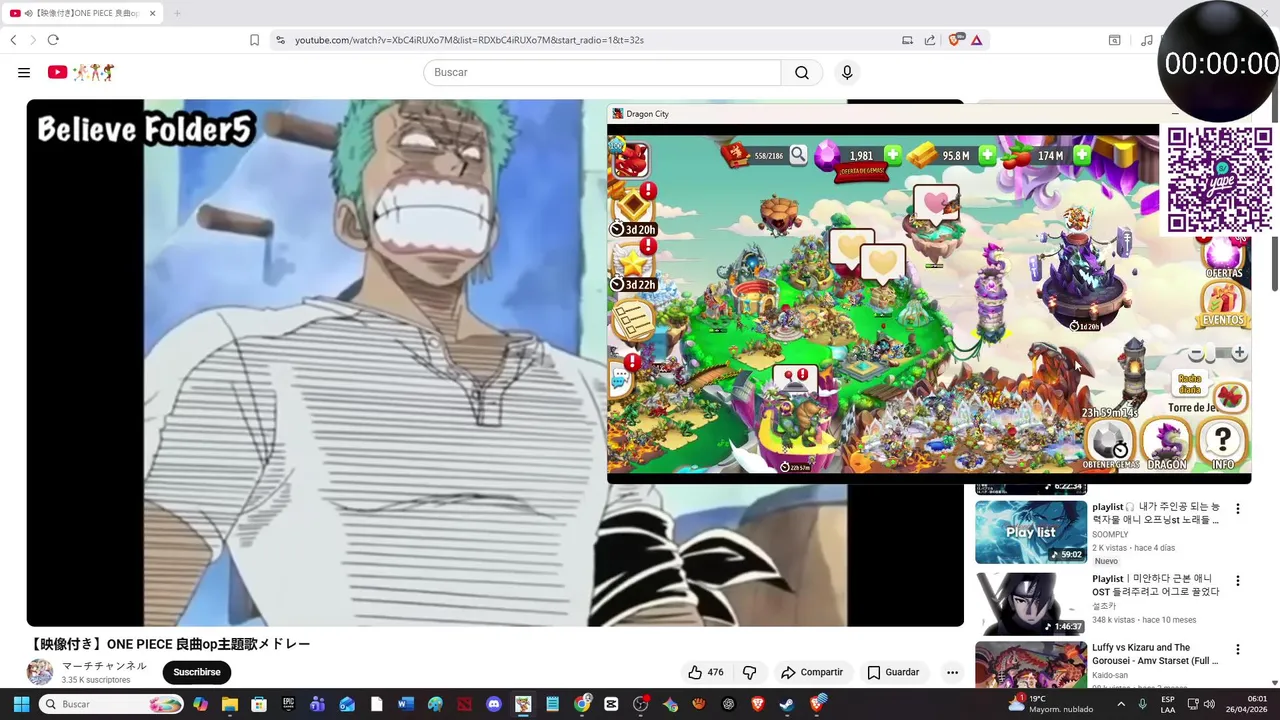The image size is (1280, 720).
Task: Open the マーチチャンネル channel avatar
Action: point(40,672)
